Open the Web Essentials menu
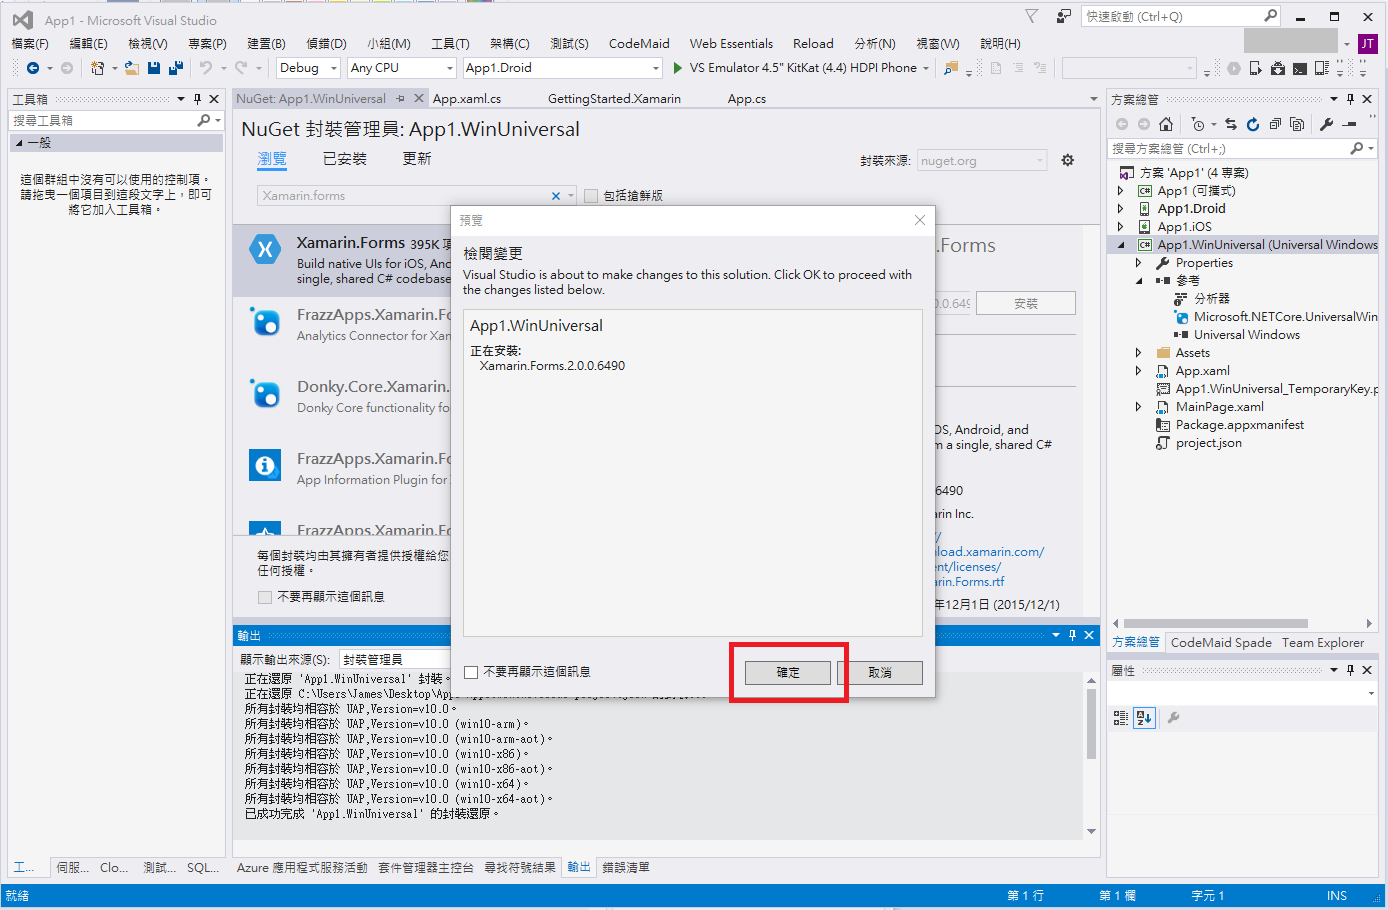 731,43
